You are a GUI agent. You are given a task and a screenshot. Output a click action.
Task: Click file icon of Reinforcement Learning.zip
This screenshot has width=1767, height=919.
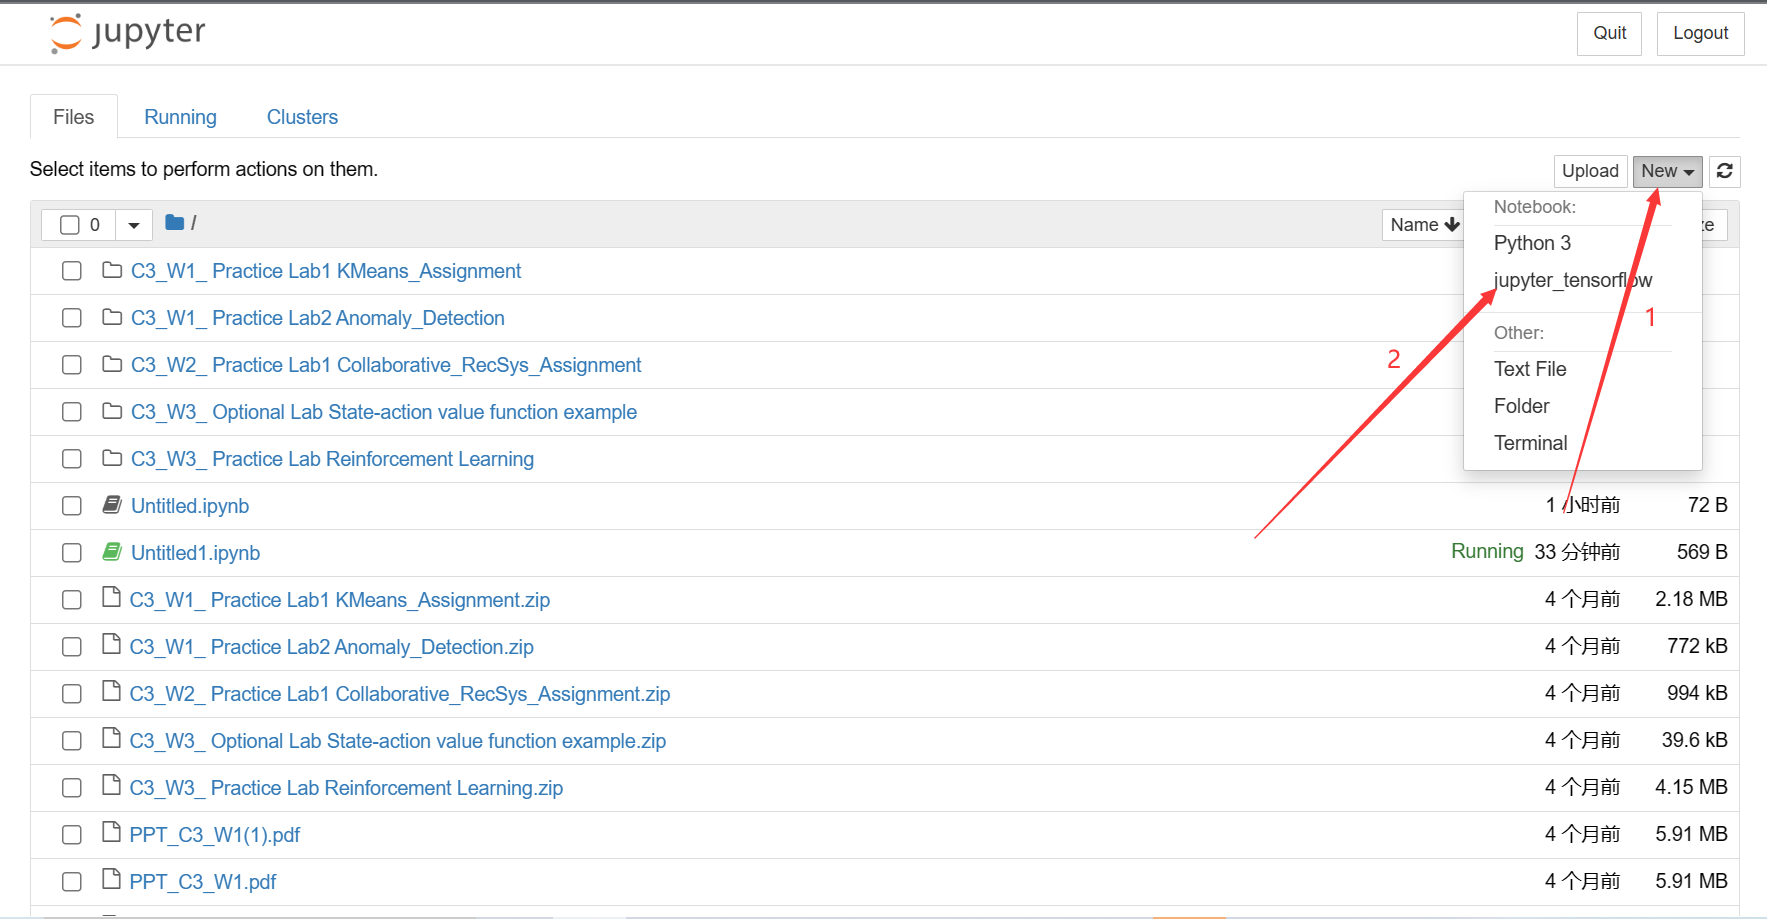(x=111, y=786)
